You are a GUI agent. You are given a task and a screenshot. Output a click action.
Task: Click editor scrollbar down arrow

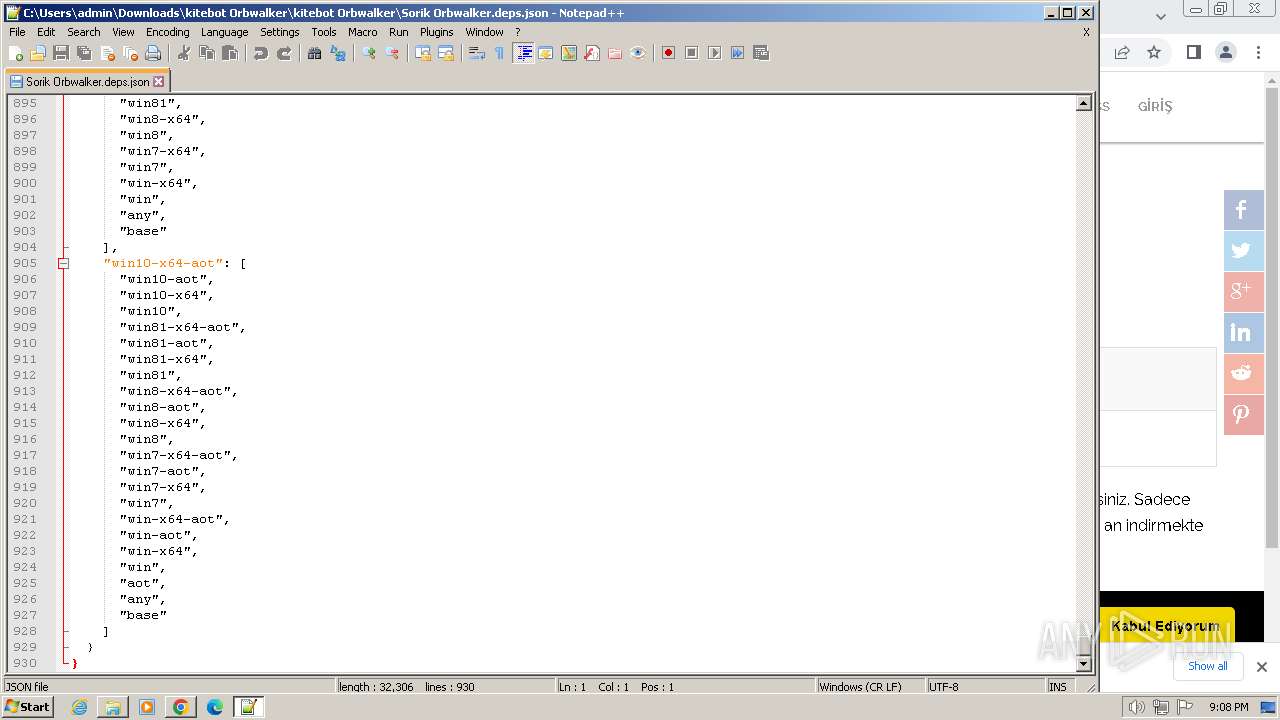point(1084,664)
